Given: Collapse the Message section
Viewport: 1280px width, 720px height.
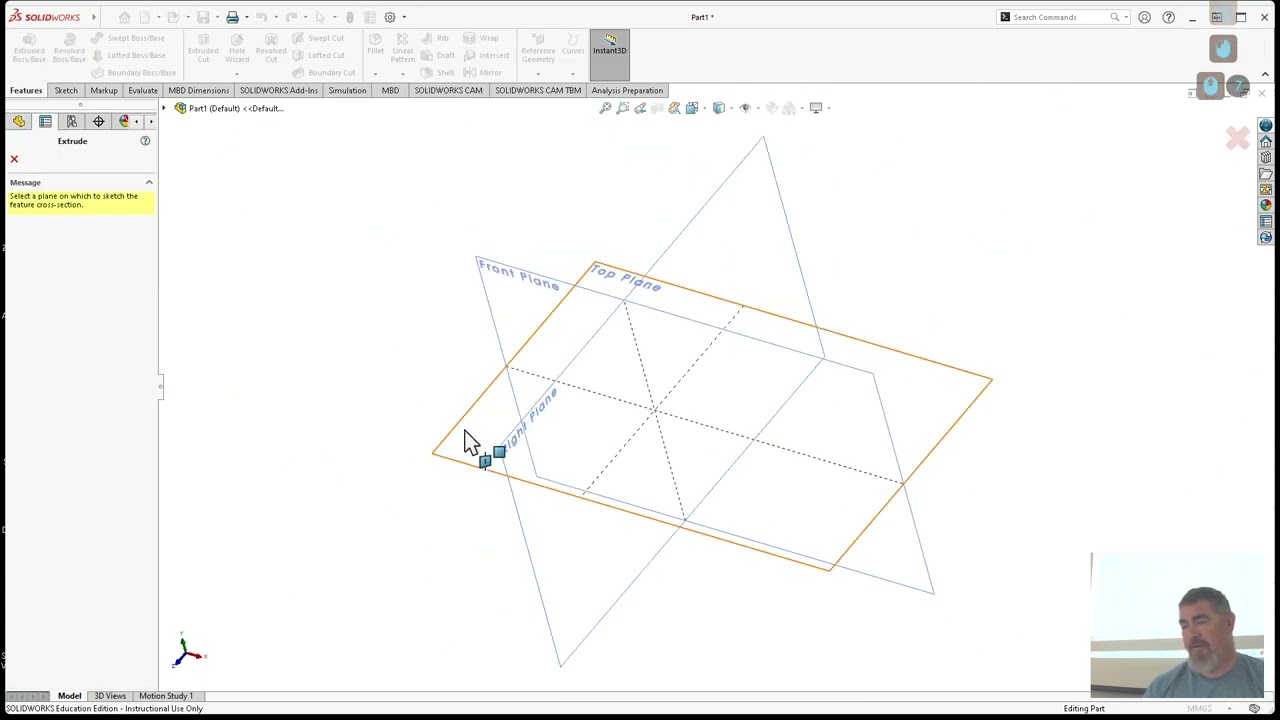Looking at the screenshot, I should tap(149, 182).
